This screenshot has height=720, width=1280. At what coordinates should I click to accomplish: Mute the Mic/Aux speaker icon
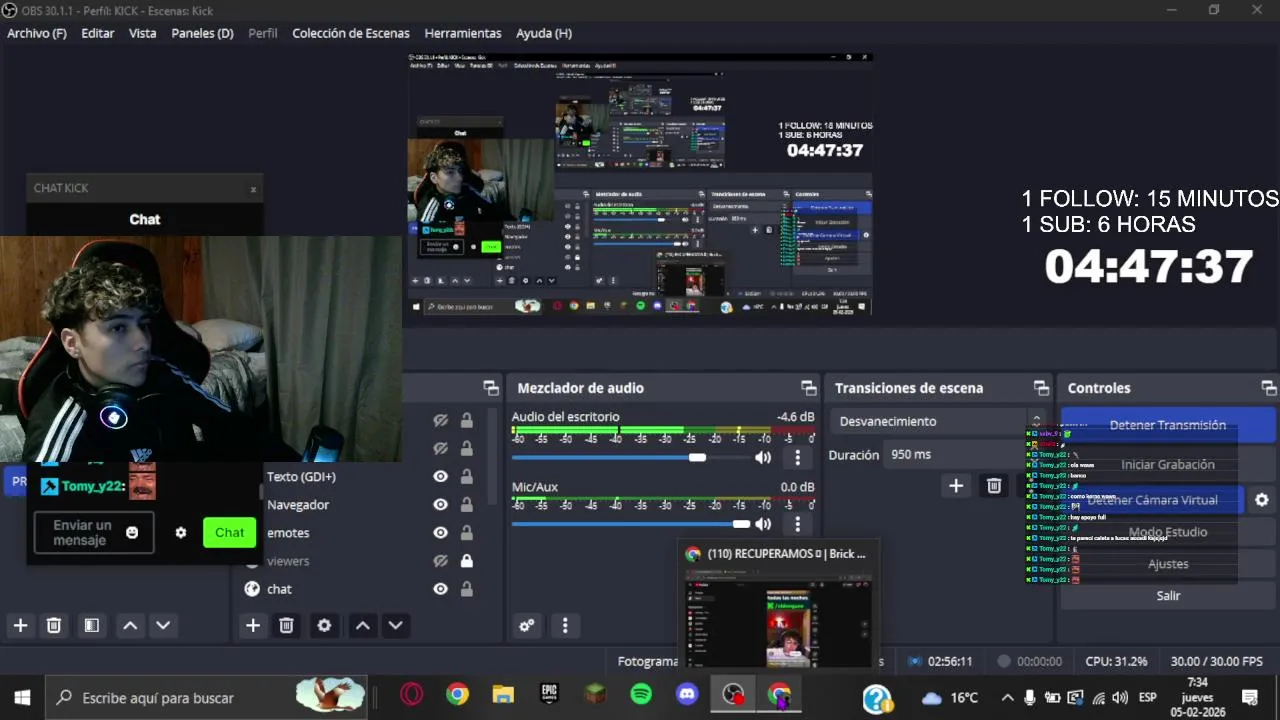(x=763, y=524)
